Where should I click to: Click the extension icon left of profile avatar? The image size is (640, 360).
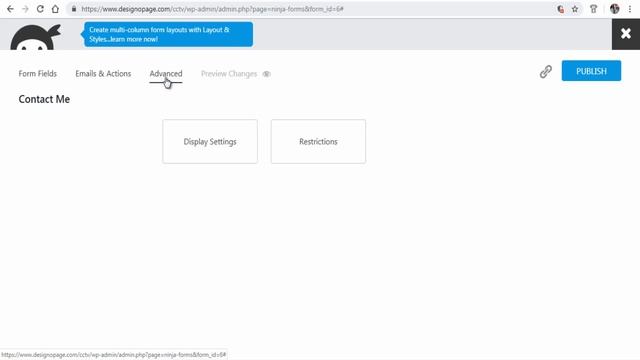tap(593, 9)
